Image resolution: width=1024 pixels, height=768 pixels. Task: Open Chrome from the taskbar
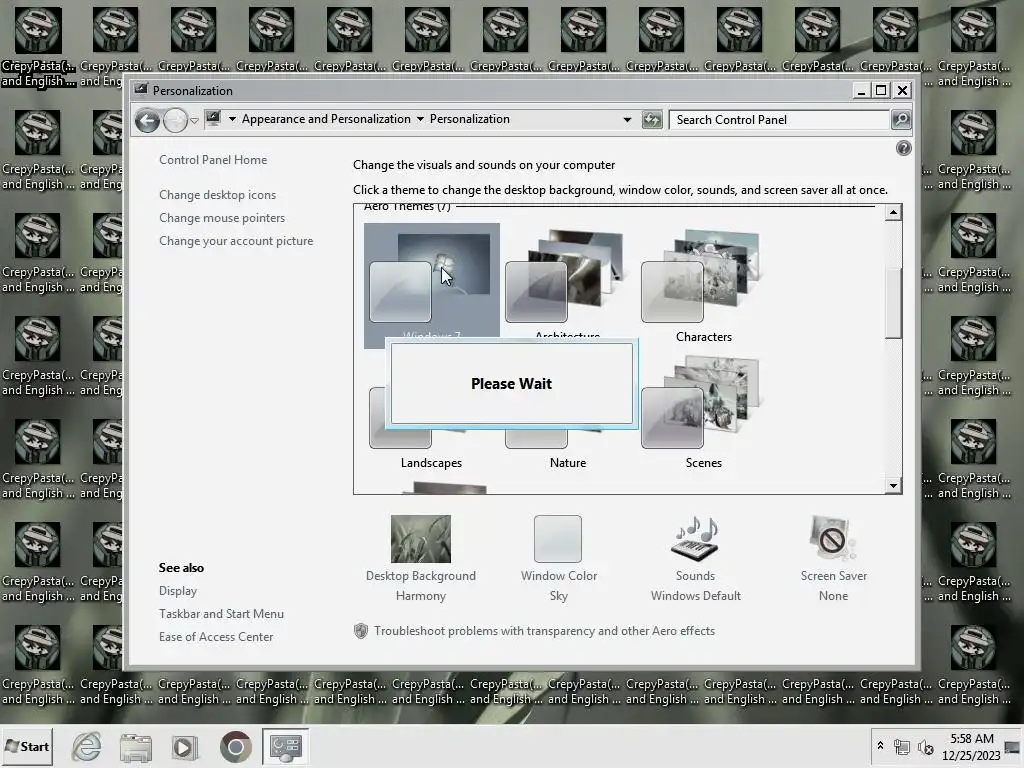click(235, 746)
